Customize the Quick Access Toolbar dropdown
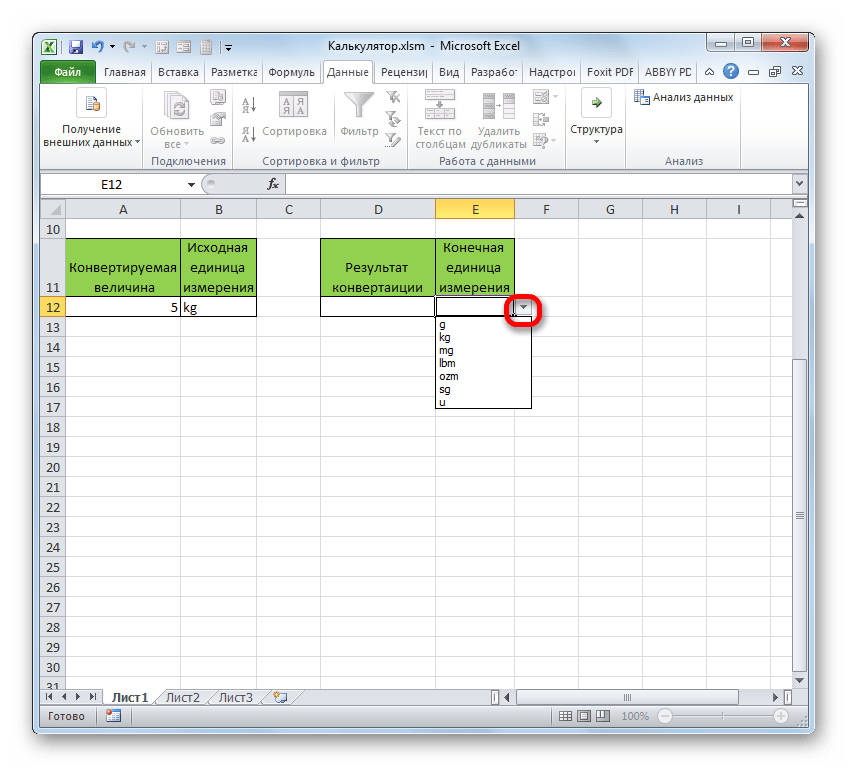The width and height of the screenshot is (848, 767). click(228, 48)
